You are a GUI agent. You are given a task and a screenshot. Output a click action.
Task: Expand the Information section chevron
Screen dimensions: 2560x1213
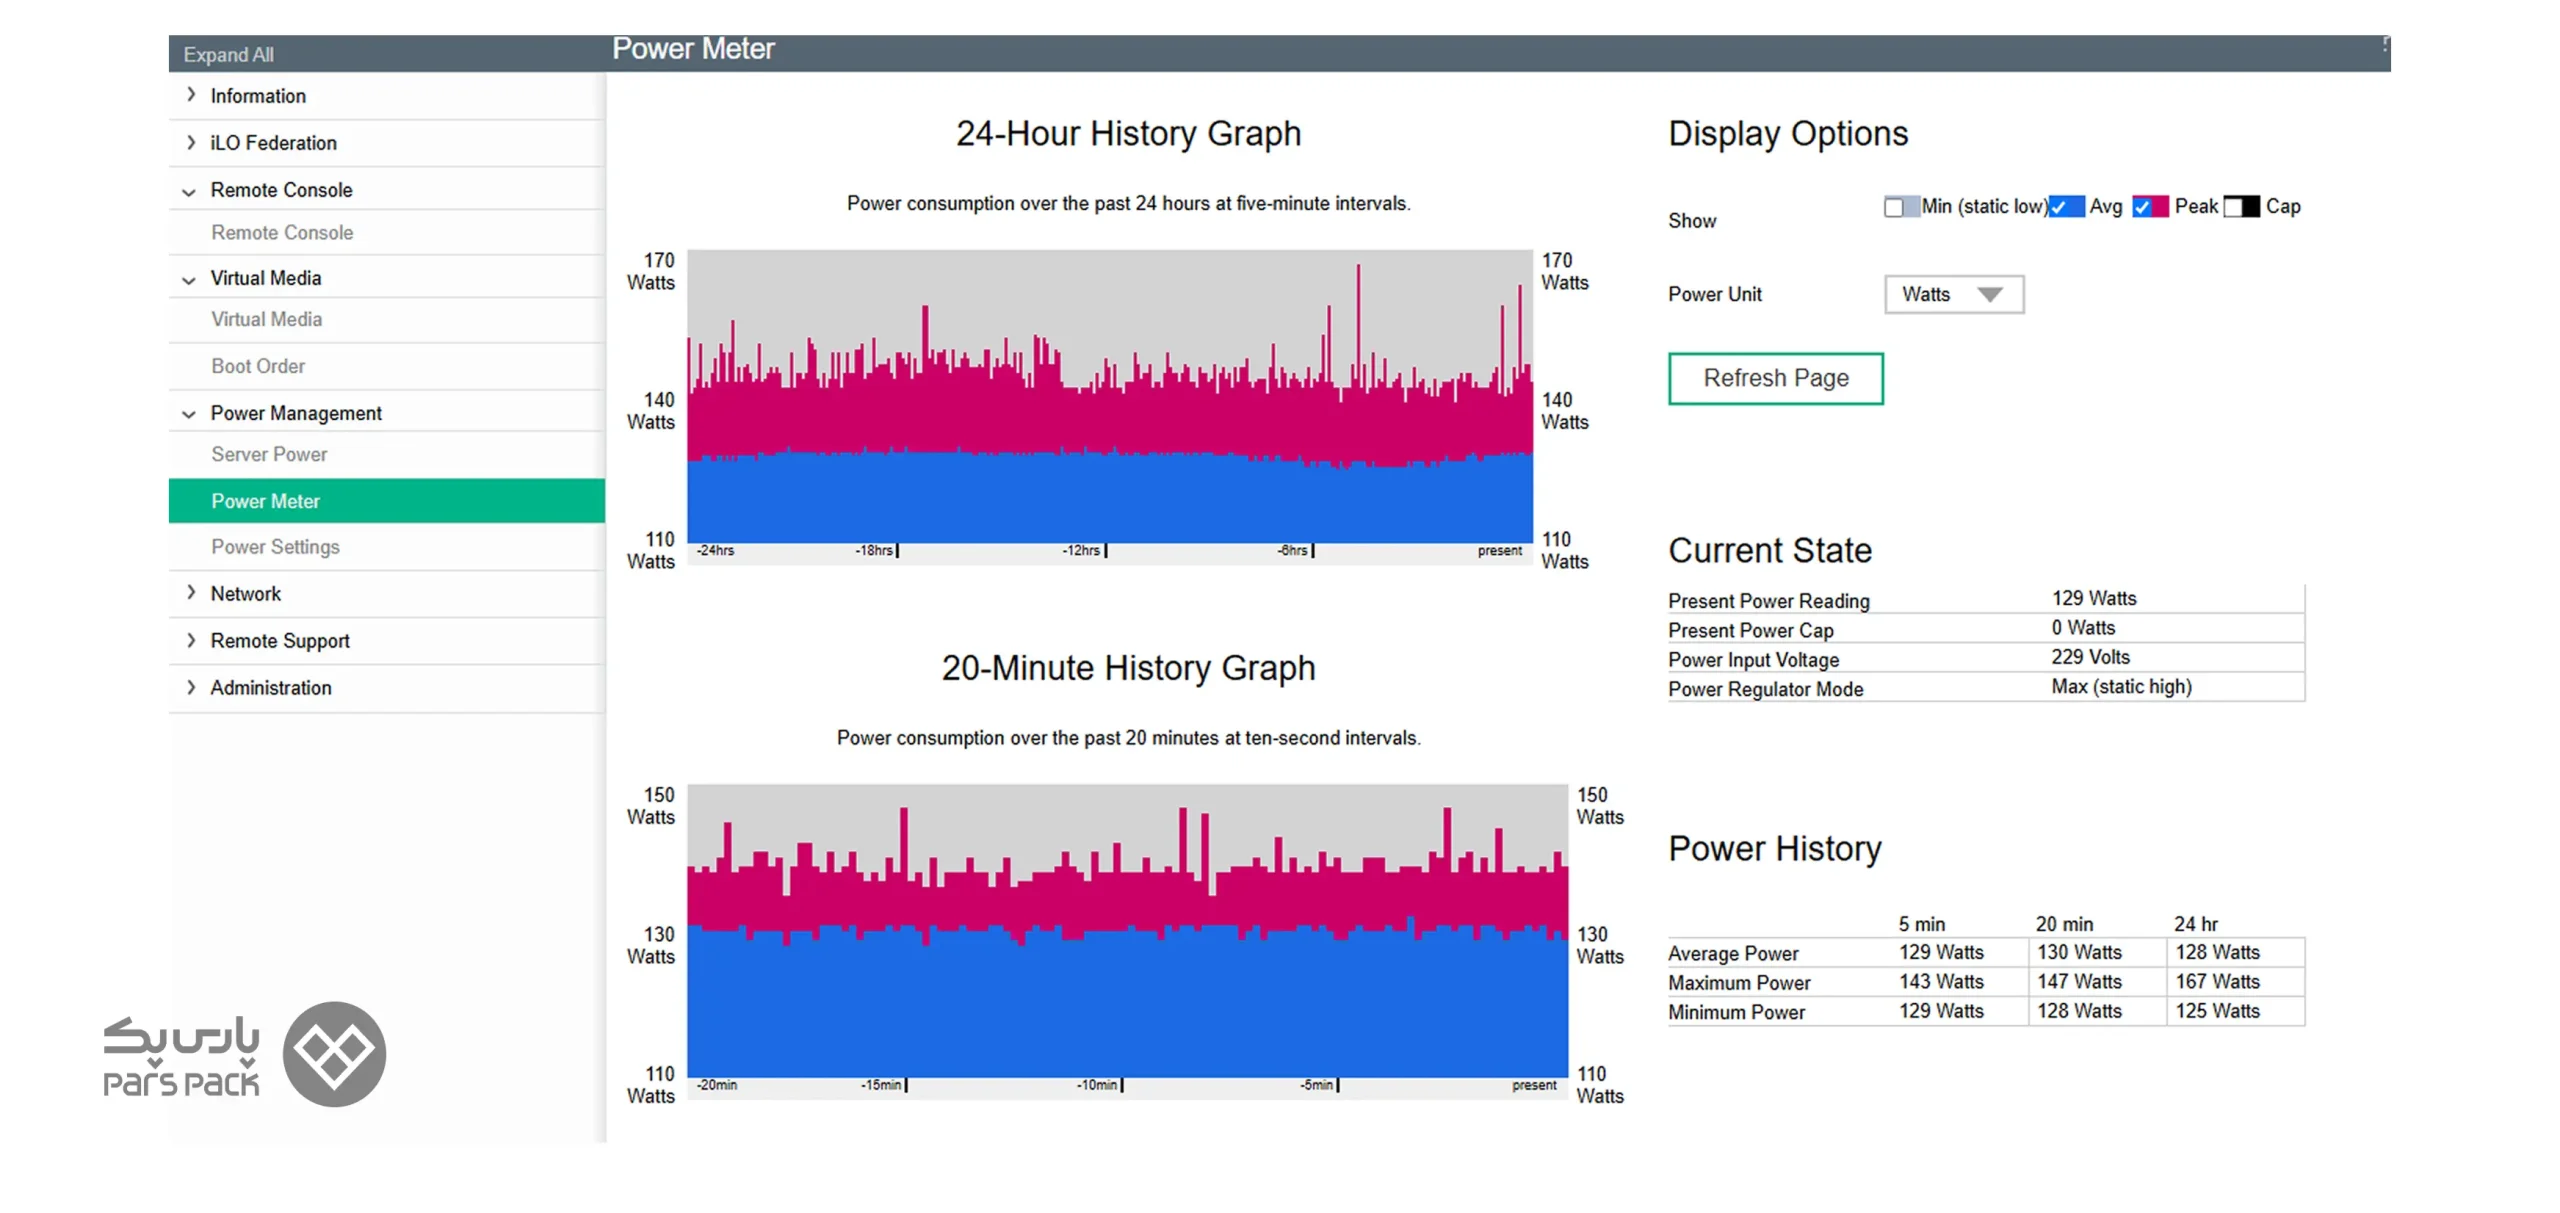[191, 95]
